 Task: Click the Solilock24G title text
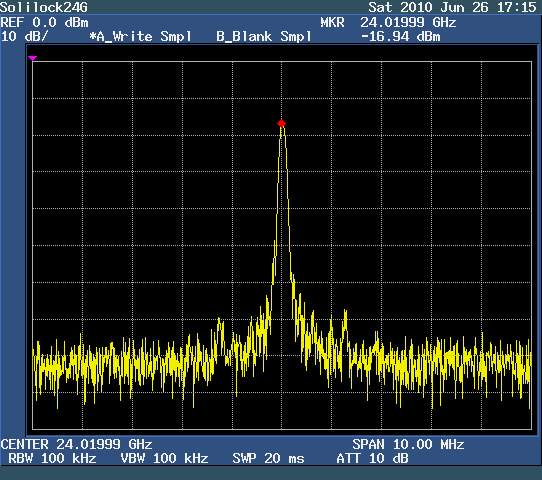click(x=44, y=7)
